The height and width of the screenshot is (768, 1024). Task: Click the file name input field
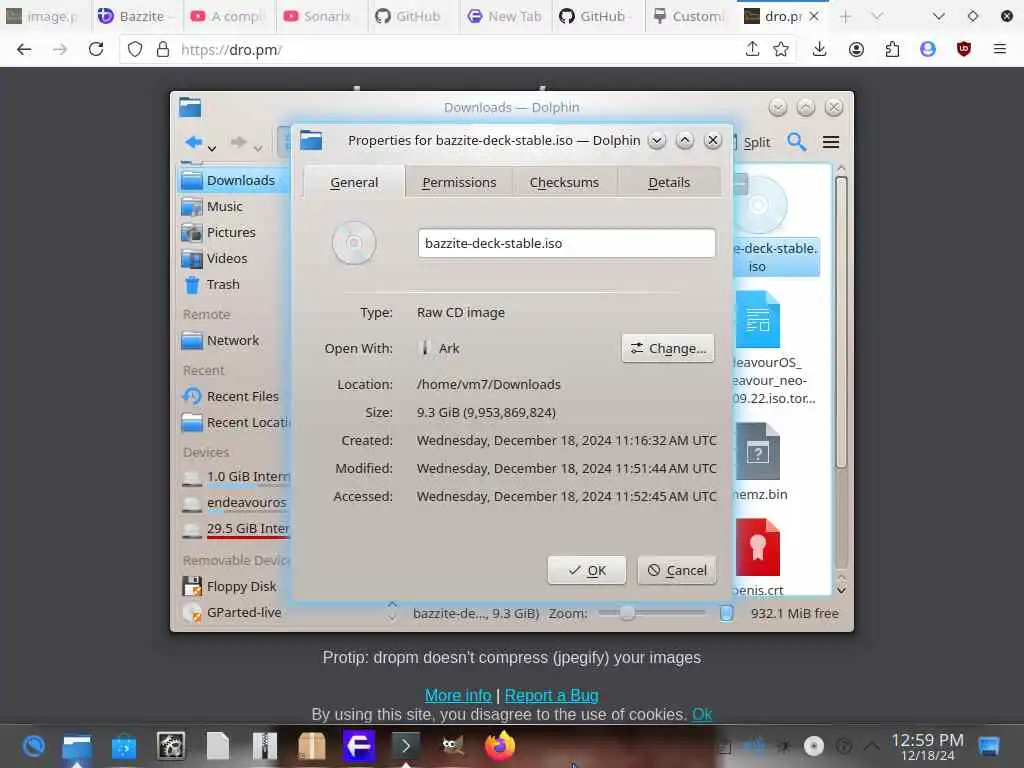pos(566,243)
